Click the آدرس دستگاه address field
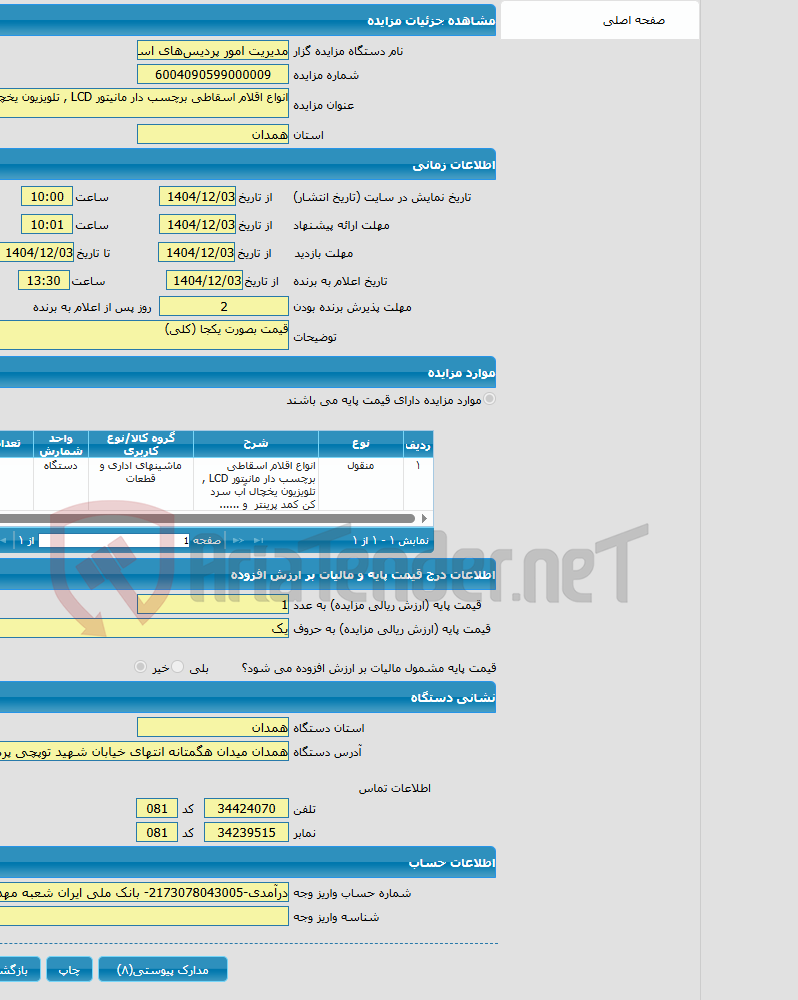 (x=144, y=752)
